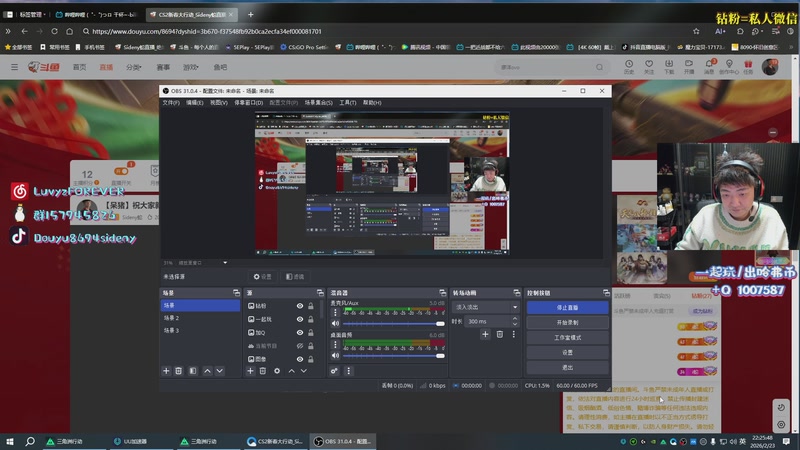
Task: Add a new scene in OBS scenes panel
Action: click(166, 371)
